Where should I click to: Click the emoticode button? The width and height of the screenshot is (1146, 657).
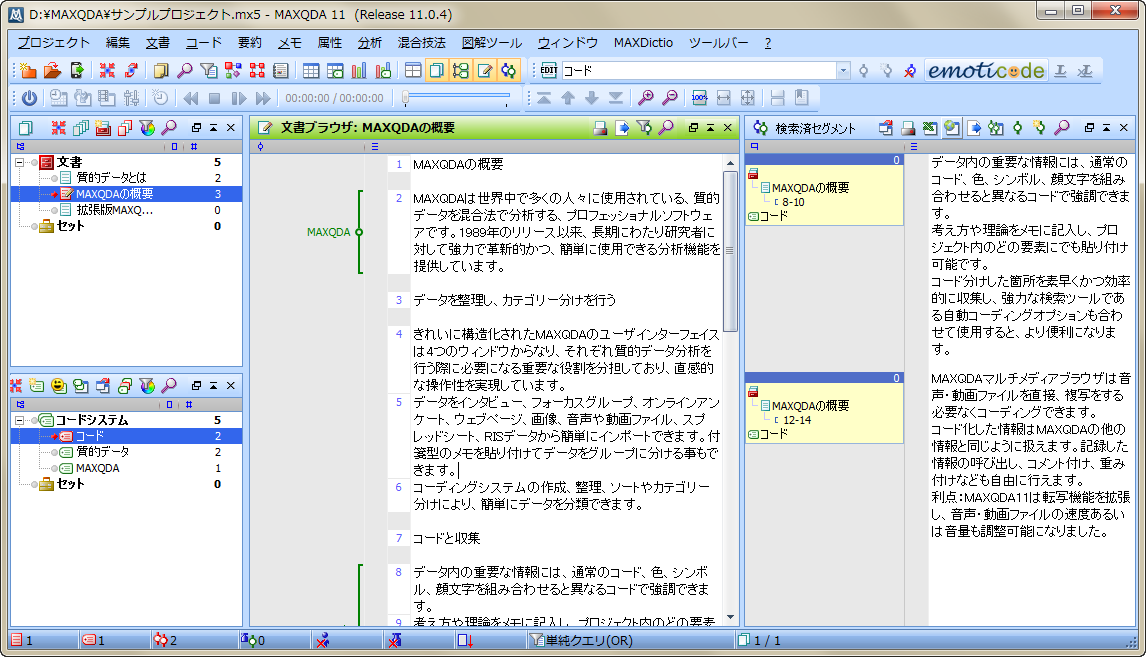pos(986,70)
